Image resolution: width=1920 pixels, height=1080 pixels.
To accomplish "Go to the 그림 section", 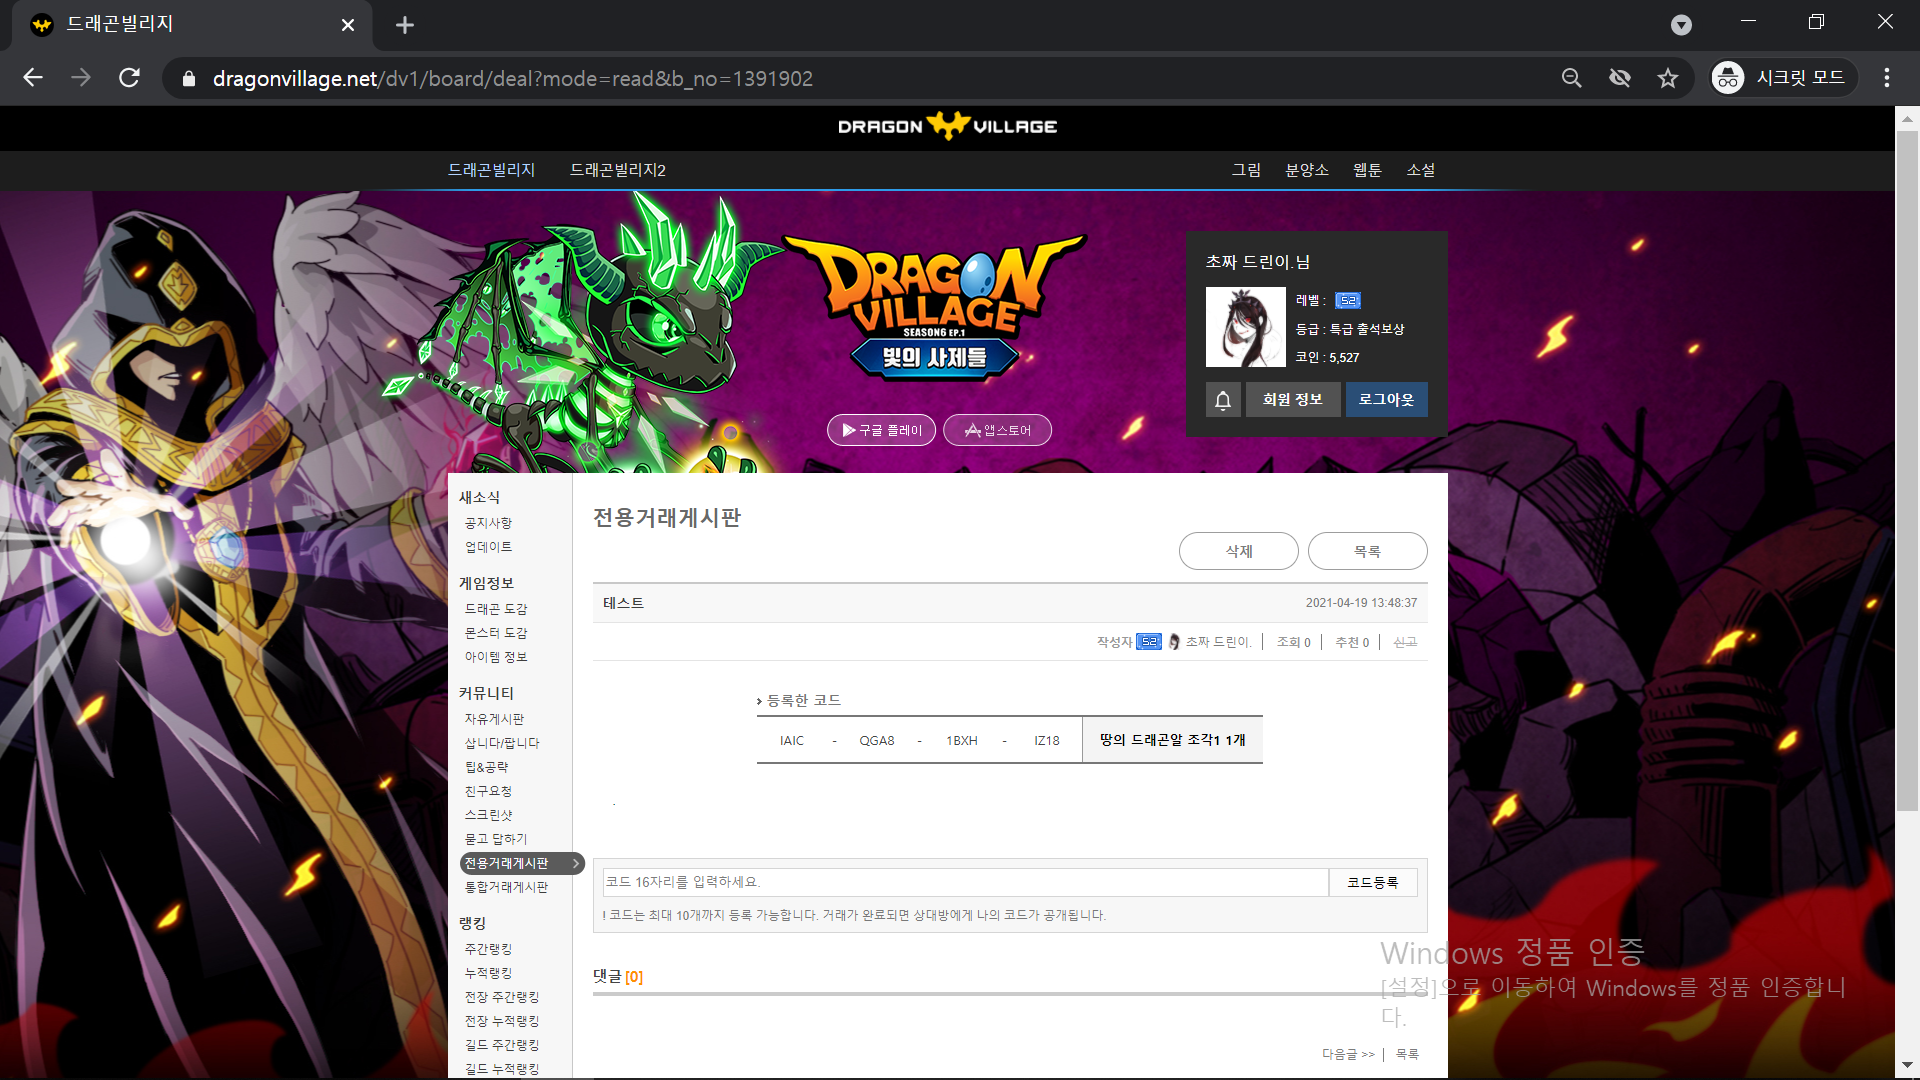I will pyautogui.click(x=1246, y=170).
